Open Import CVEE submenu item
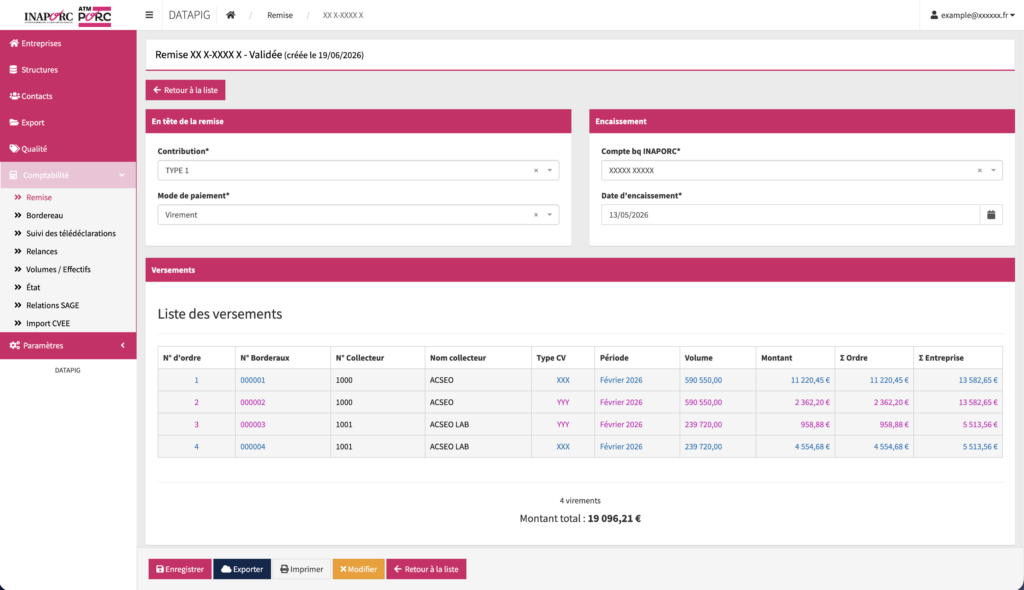The image size is (1024, 590). pos(48,323)
